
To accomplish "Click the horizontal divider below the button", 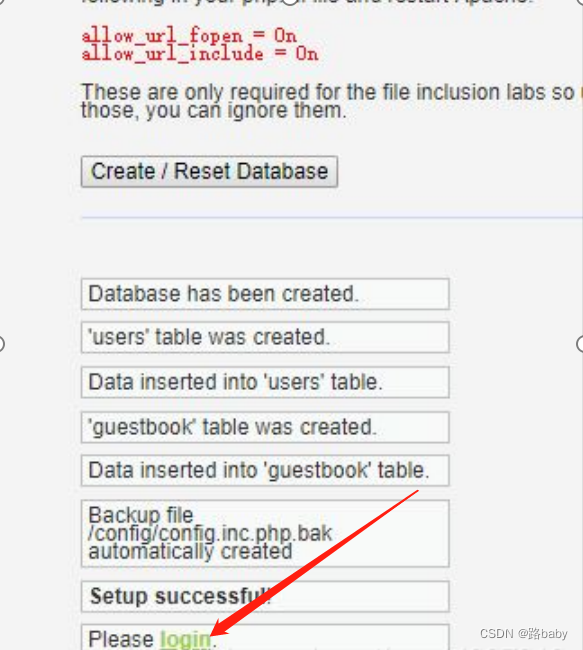I will click(332, 217).
